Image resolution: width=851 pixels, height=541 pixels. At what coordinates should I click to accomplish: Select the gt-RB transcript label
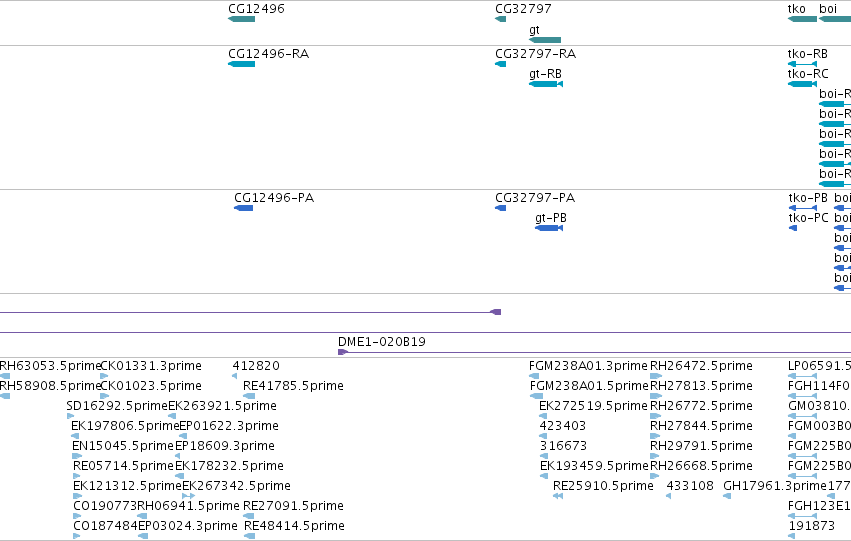(x=545, y=74)
